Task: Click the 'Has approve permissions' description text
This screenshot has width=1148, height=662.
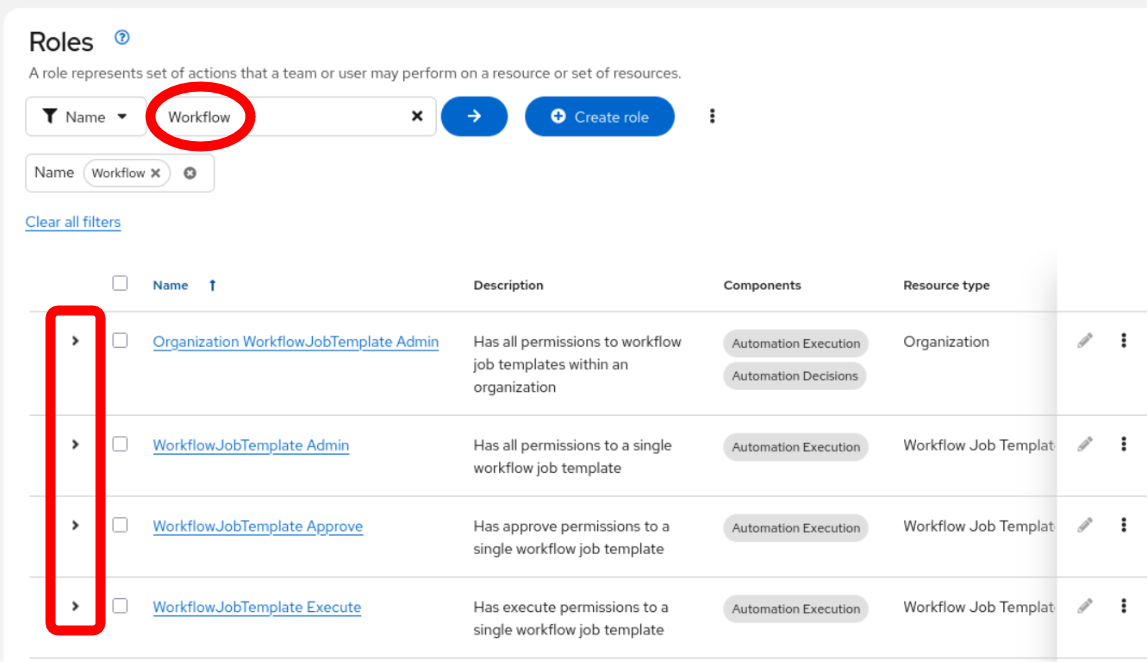Action: [571, 538]
